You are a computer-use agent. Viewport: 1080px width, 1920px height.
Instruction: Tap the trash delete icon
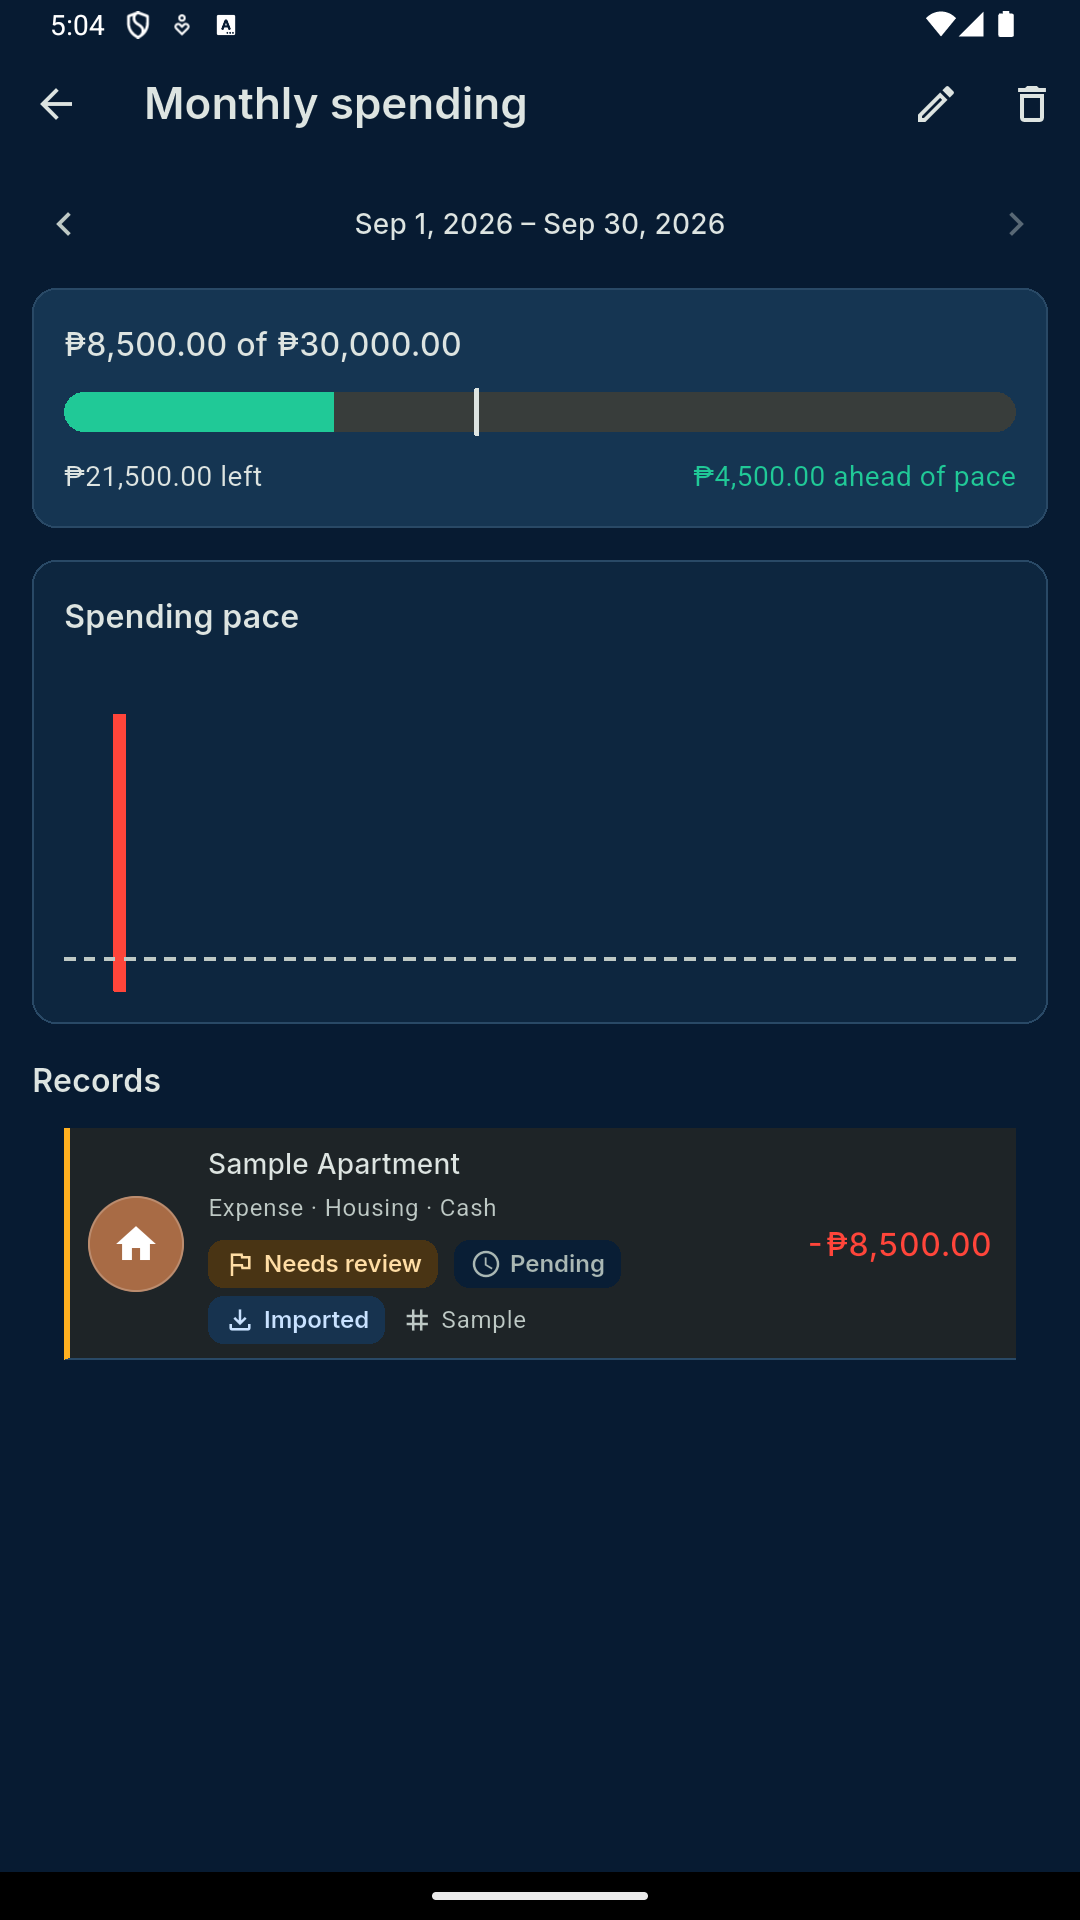[x=1032, y=104]
